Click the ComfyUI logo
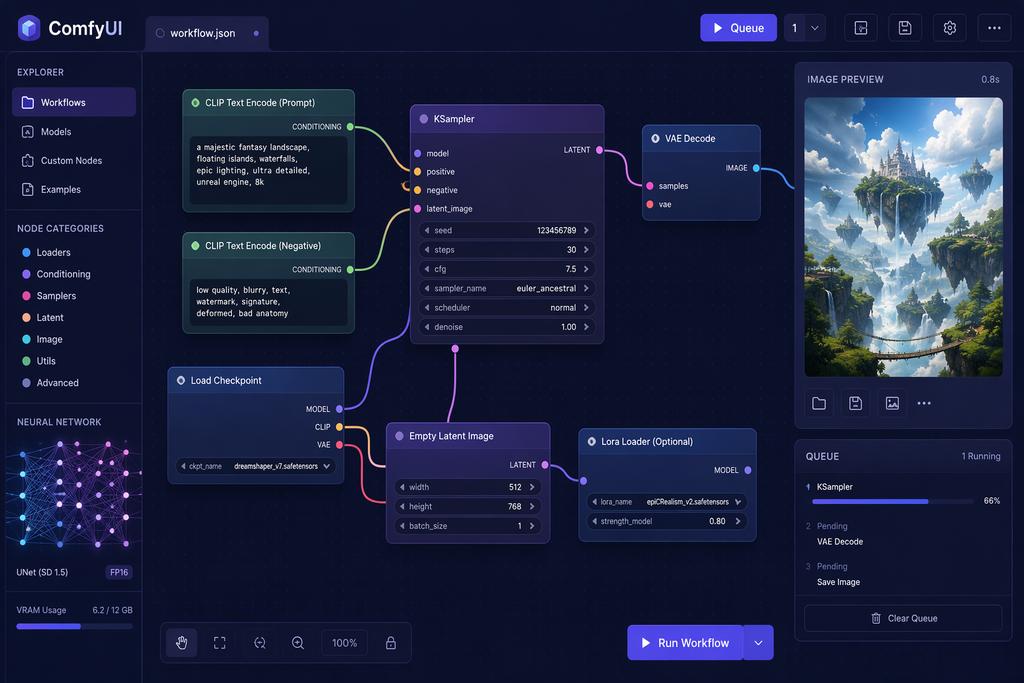 click(29, 28)
